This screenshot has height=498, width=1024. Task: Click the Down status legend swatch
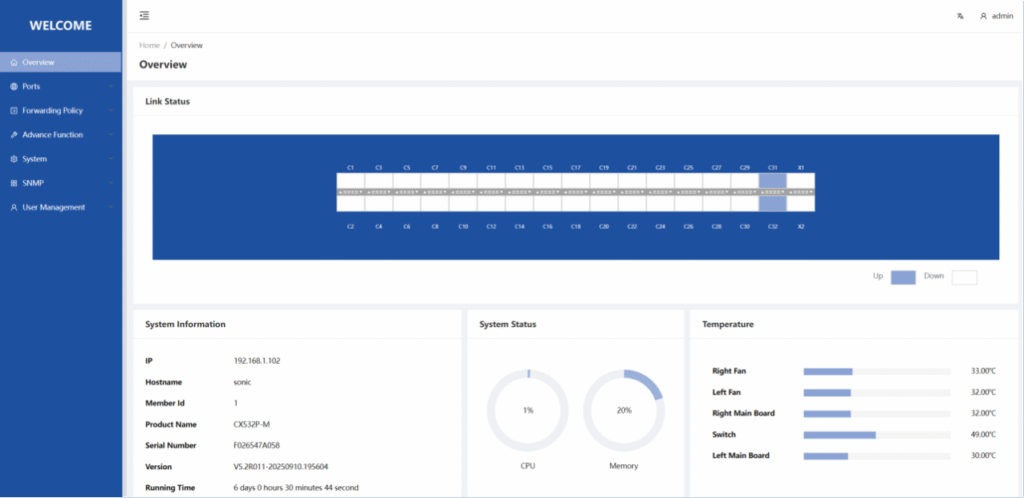point(964,277)
